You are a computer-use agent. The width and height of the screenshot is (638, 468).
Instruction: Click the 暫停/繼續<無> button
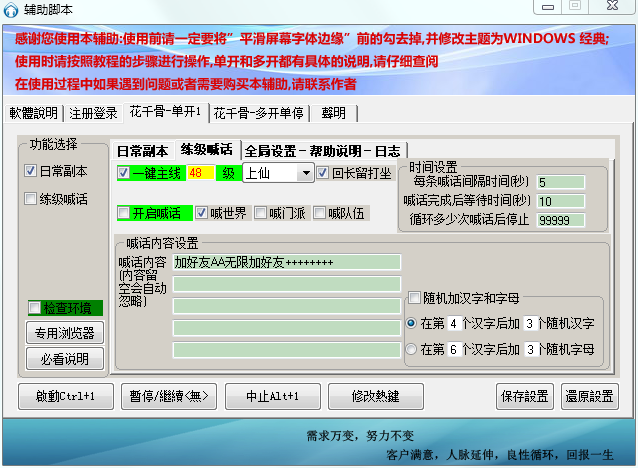[x=169, y=396]
